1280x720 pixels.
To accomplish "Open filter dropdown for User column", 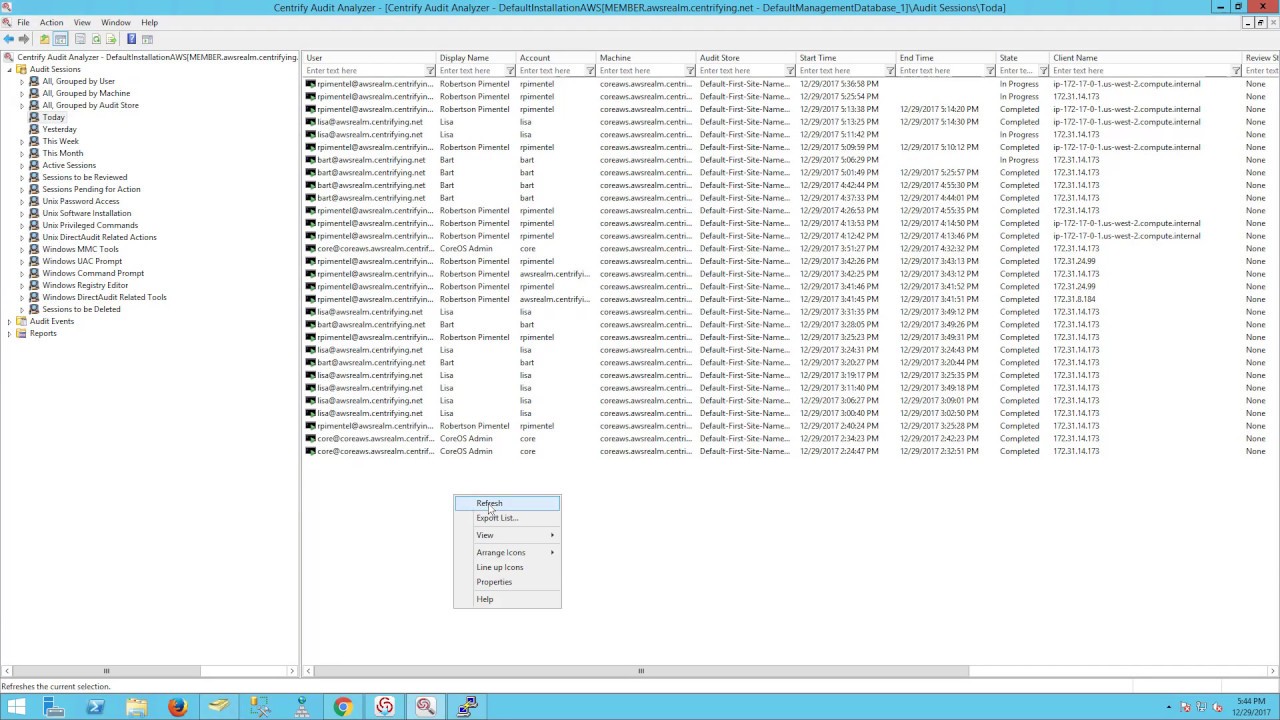I will tap(430, 71).
